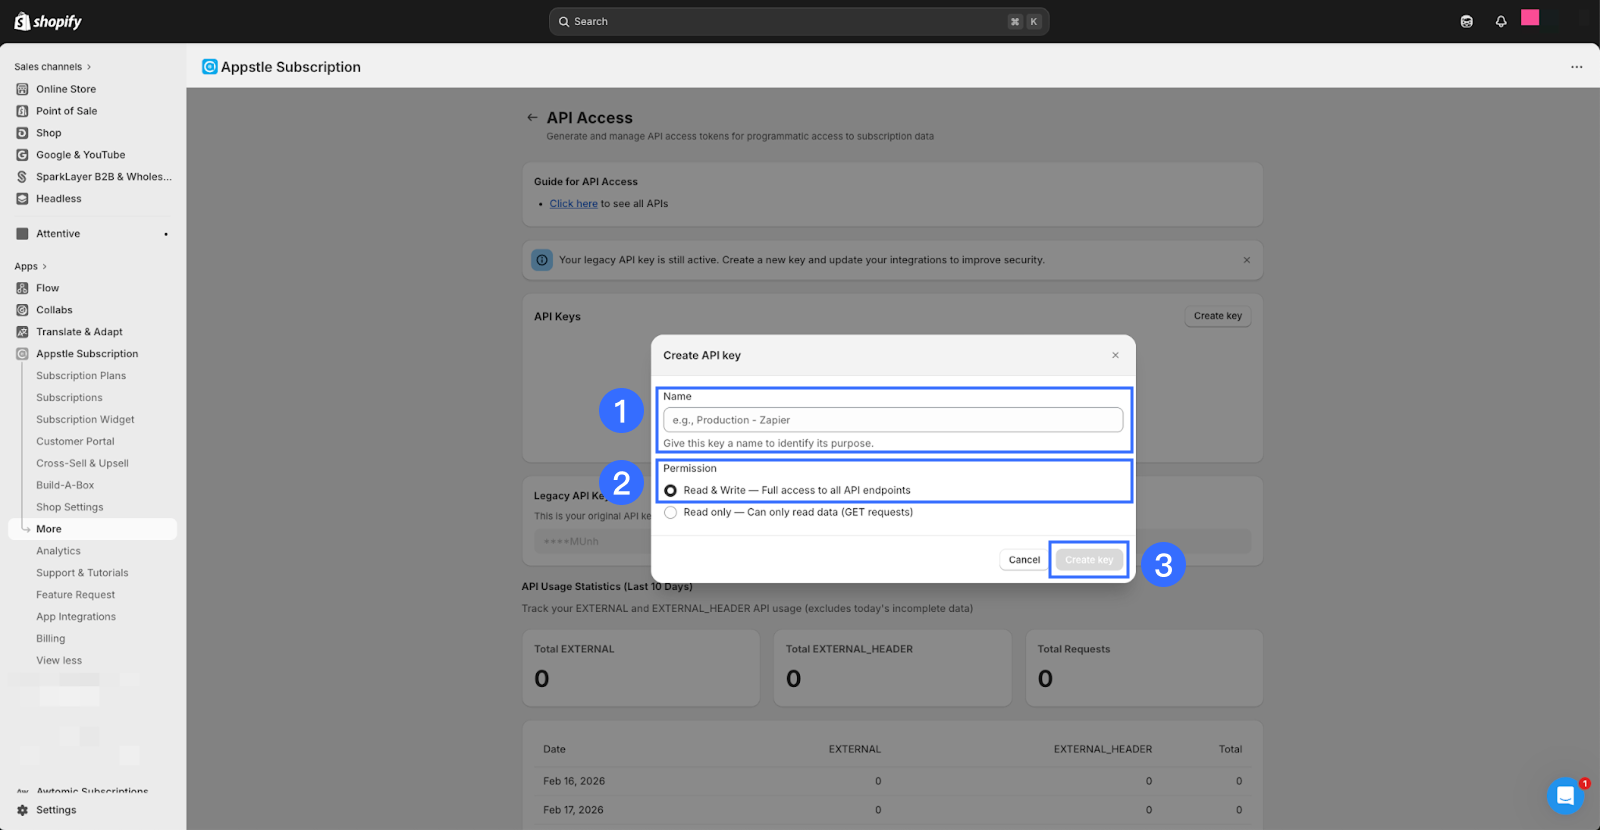
Task: Collapse submenu with View less
Action: pos(59,660)
